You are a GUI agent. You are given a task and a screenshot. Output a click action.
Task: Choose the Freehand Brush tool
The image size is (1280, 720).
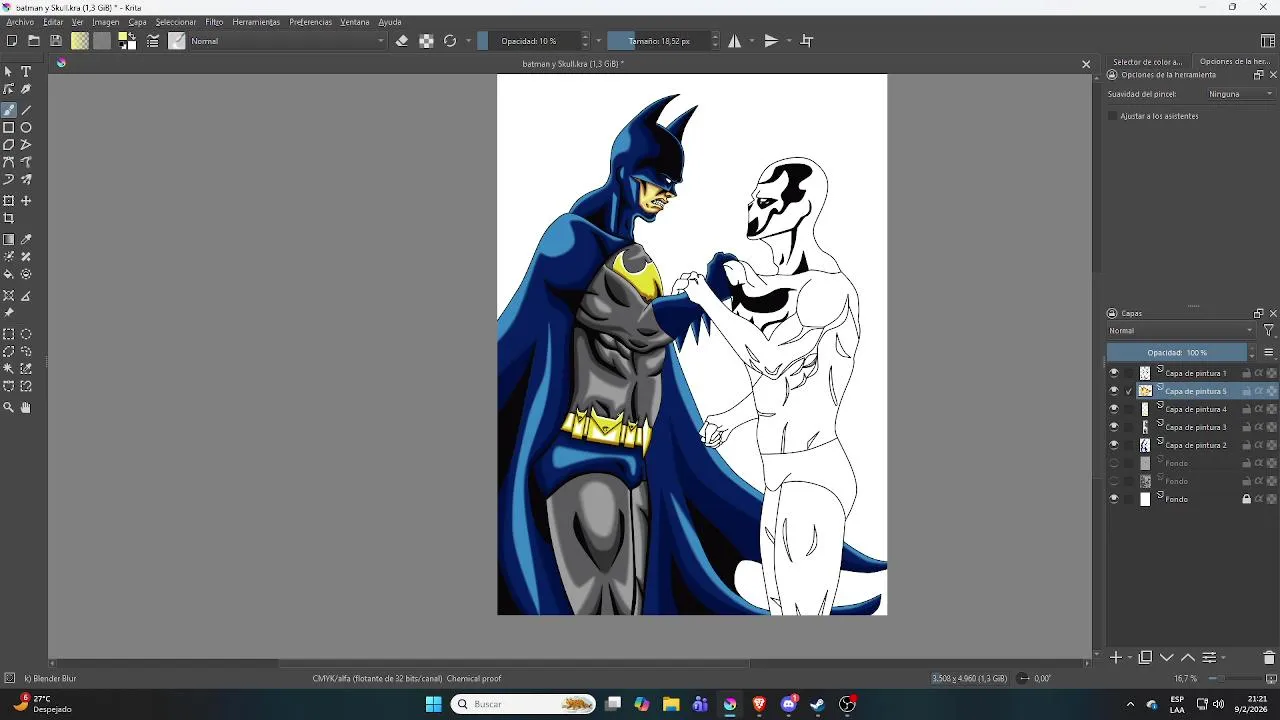pyautogui.click(x=9, y=110)
